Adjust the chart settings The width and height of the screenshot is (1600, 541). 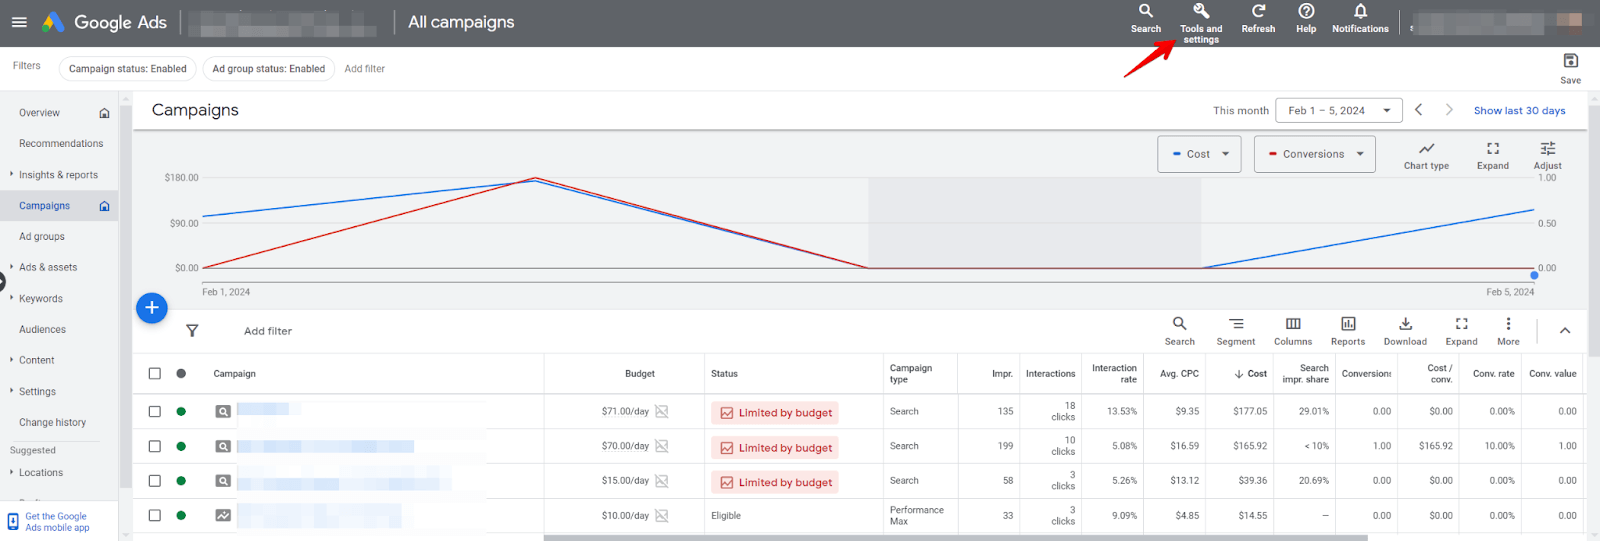pyautogui.click(x=1547, y=155)
